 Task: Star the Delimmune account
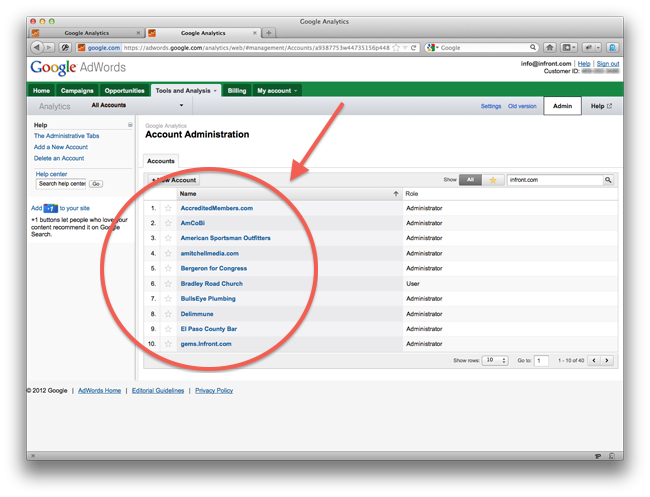[168, 314]
